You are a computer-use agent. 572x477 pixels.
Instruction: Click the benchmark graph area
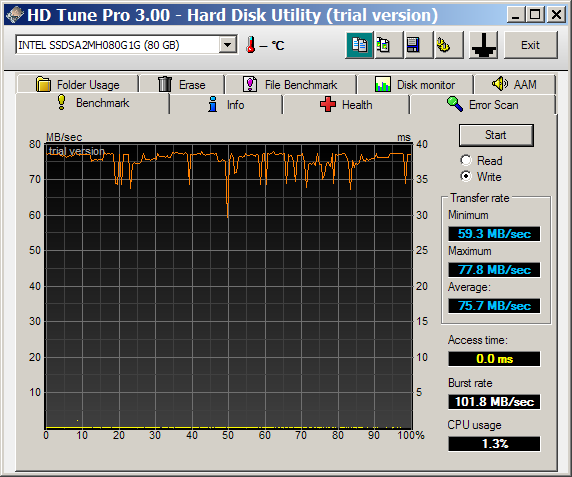(229, 286)
